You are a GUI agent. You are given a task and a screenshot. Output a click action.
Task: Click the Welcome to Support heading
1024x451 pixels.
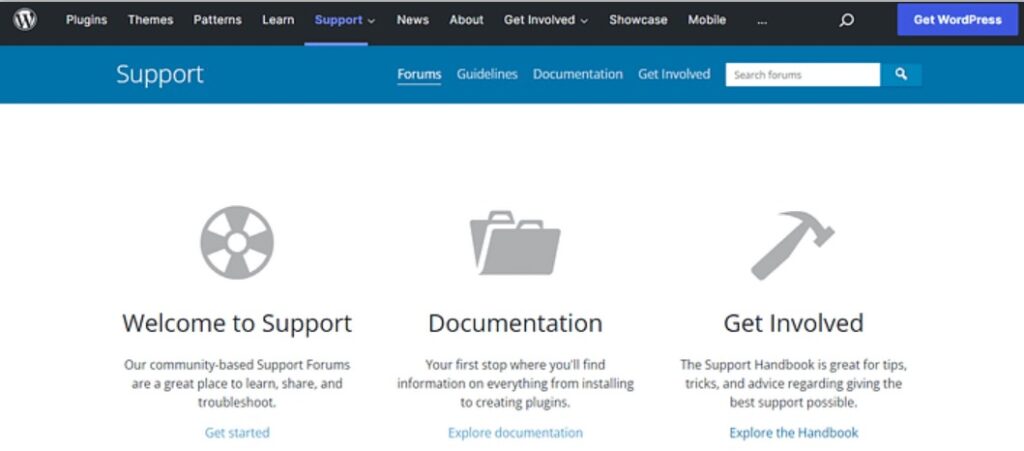[237, 323]
